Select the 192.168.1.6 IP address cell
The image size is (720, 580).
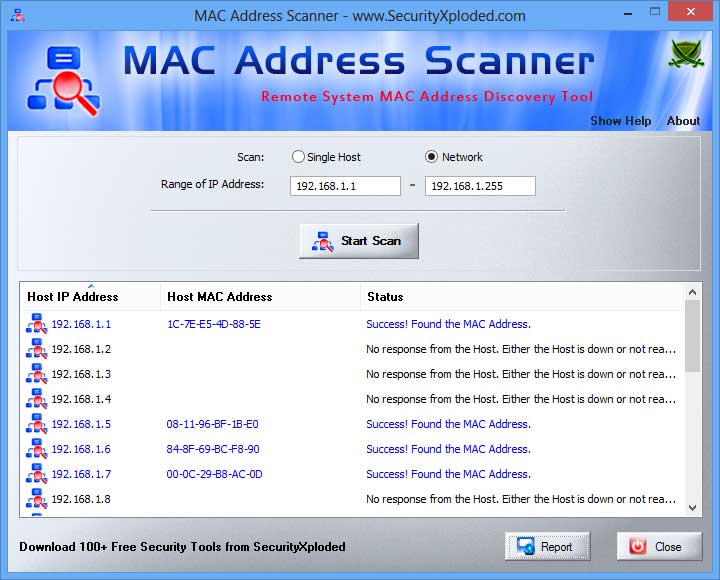pyautogui.click(x=81, y=449)
